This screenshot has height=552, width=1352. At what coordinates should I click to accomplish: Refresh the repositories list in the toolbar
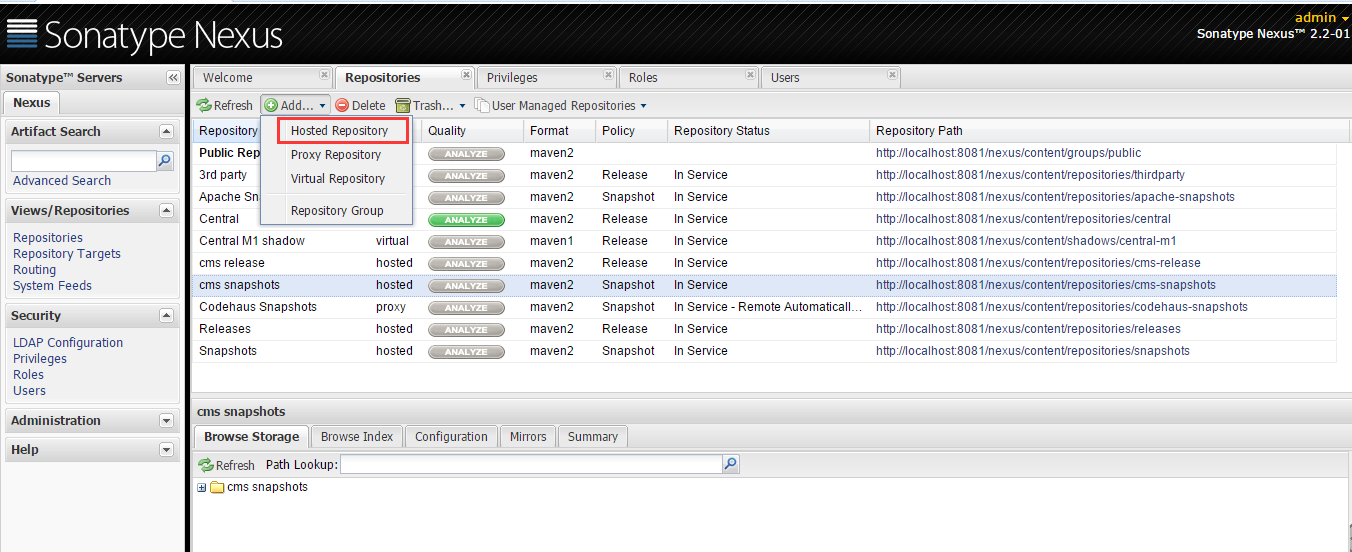click(225, 105)
